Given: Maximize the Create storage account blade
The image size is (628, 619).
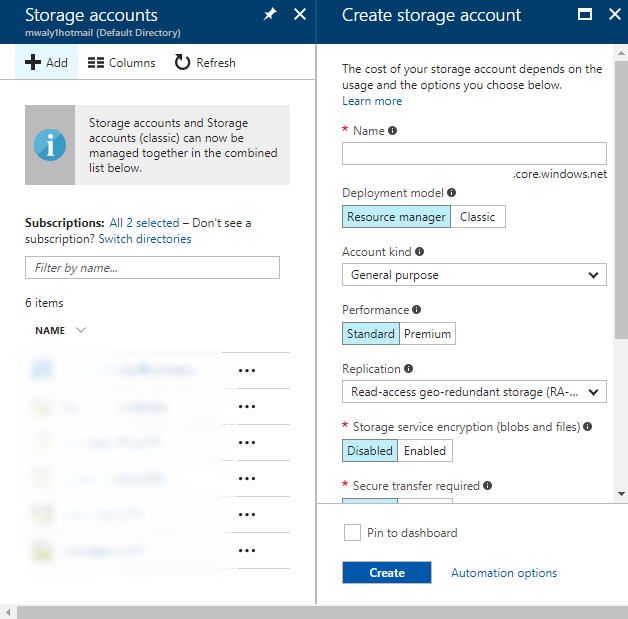Looking at the screenshot, I should [x=585, y=14].
